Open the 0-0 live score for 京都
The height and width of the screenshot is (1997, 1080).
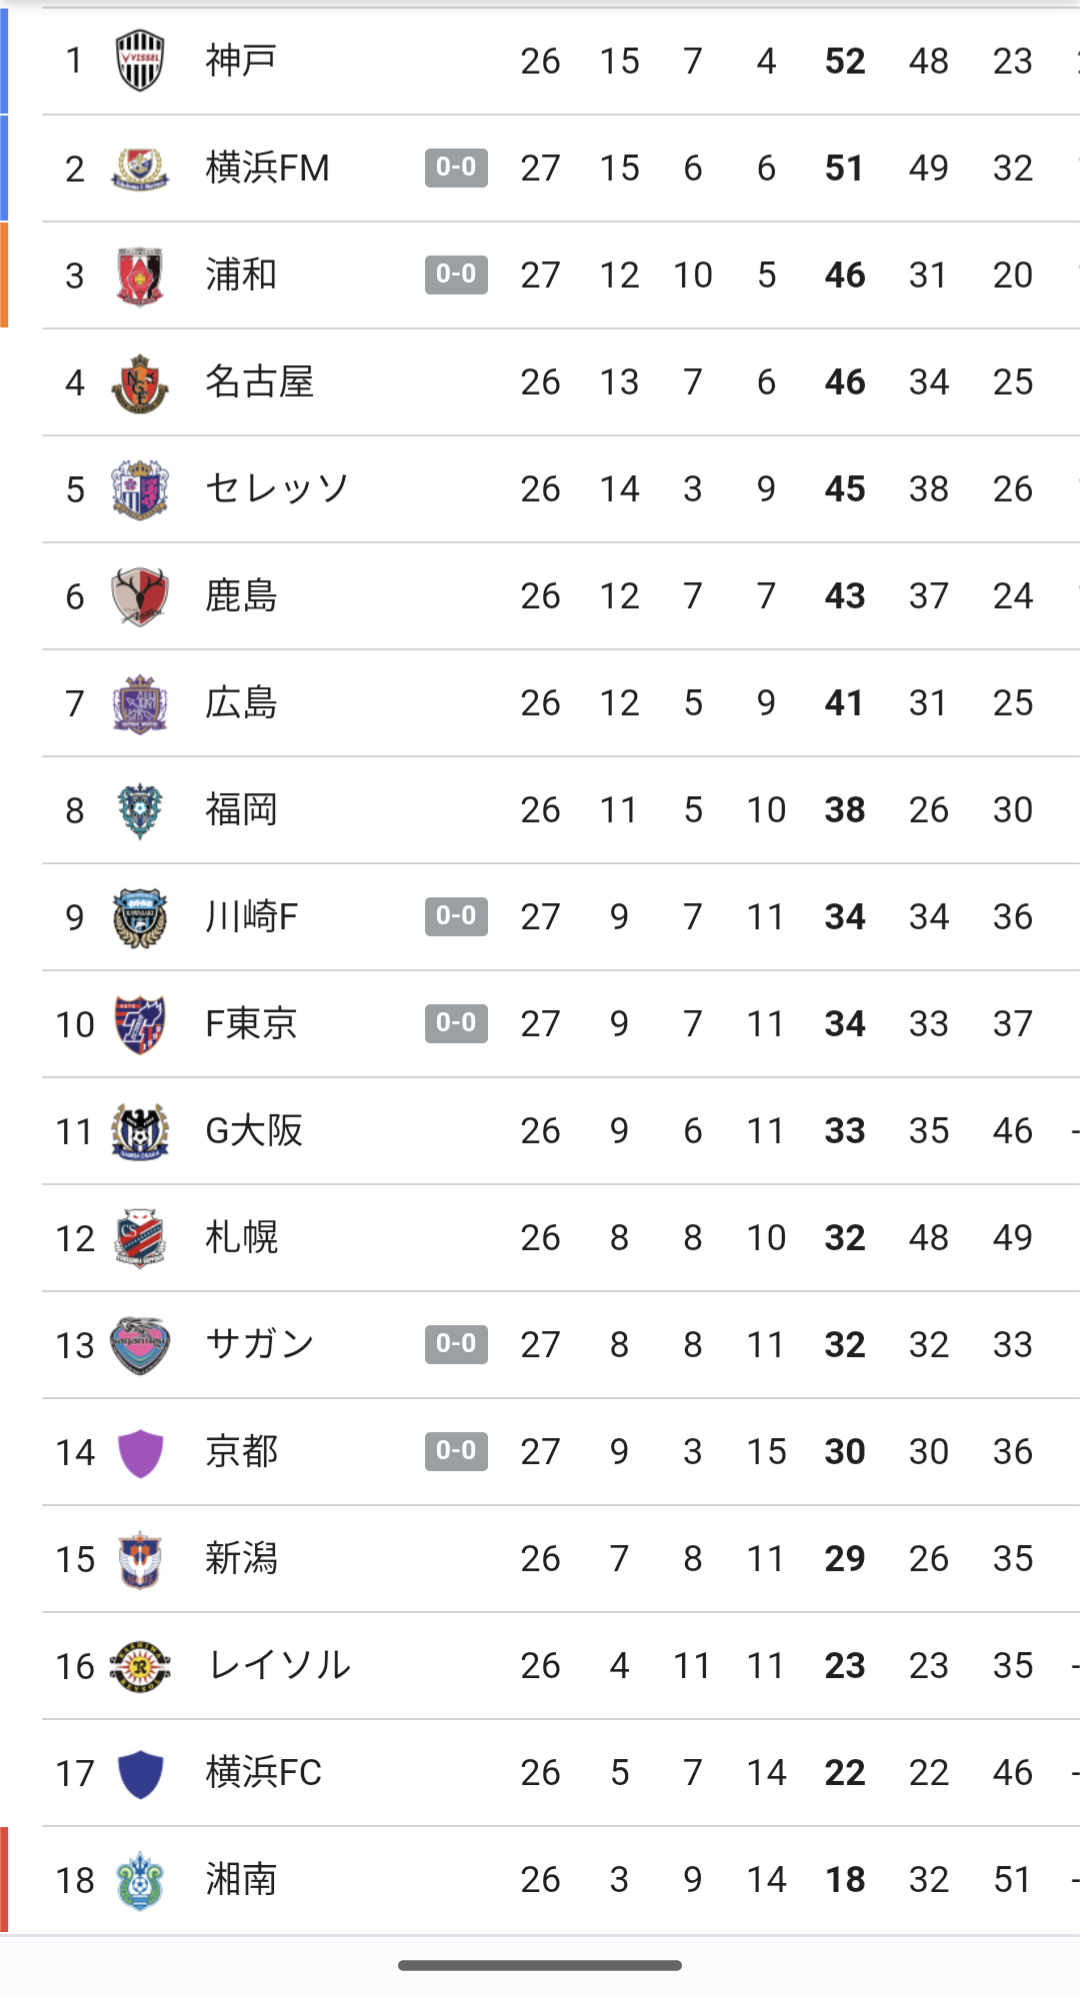pyautogui.click(x=456, y=1451)
